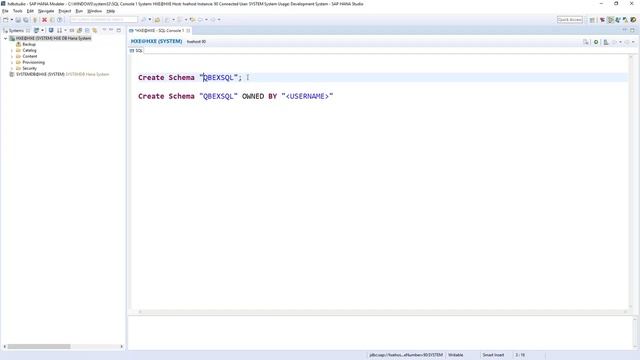The image size is (640, 360).
Task: Open dropdown arrow next to Add System icon
Action: (x=42, y=31)
